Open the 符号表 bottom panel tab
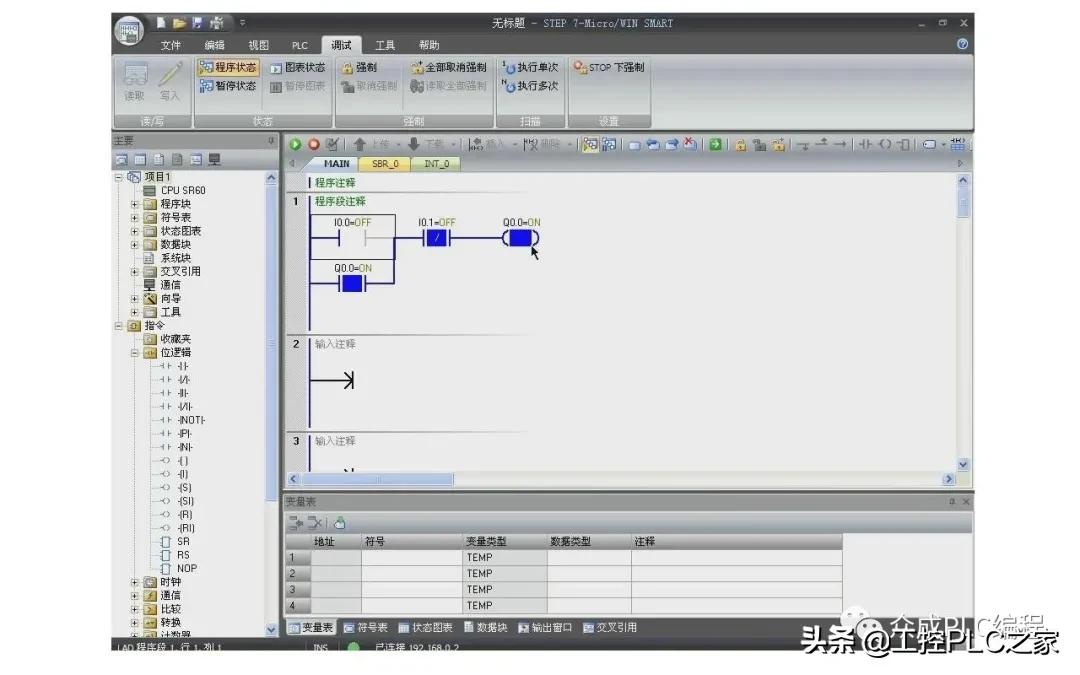The width and height of the screenshot is (1080, 675). [x=366, y=627]
